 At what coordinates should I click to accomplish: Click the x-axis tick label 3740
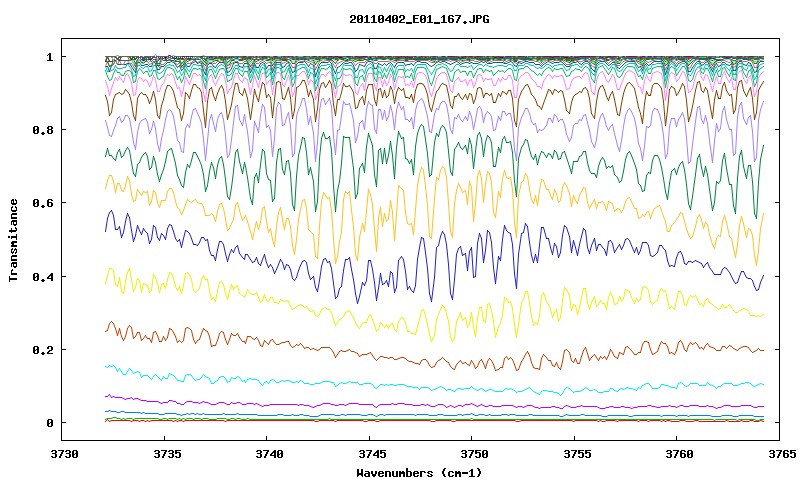[x=269, y=454]
